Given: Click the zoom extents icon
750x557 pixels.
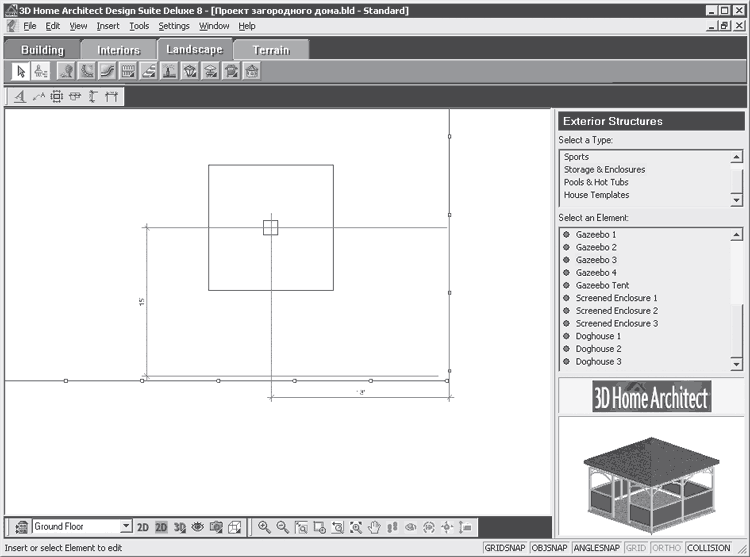Looking at the screenshot, I should pyautogui.click(x=356, y=527).
